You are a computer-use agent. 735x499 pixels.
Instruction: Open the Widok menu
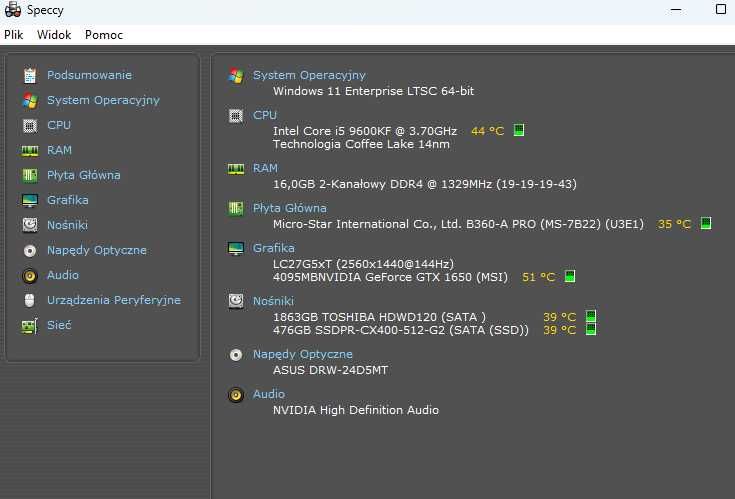coord(54,35)
